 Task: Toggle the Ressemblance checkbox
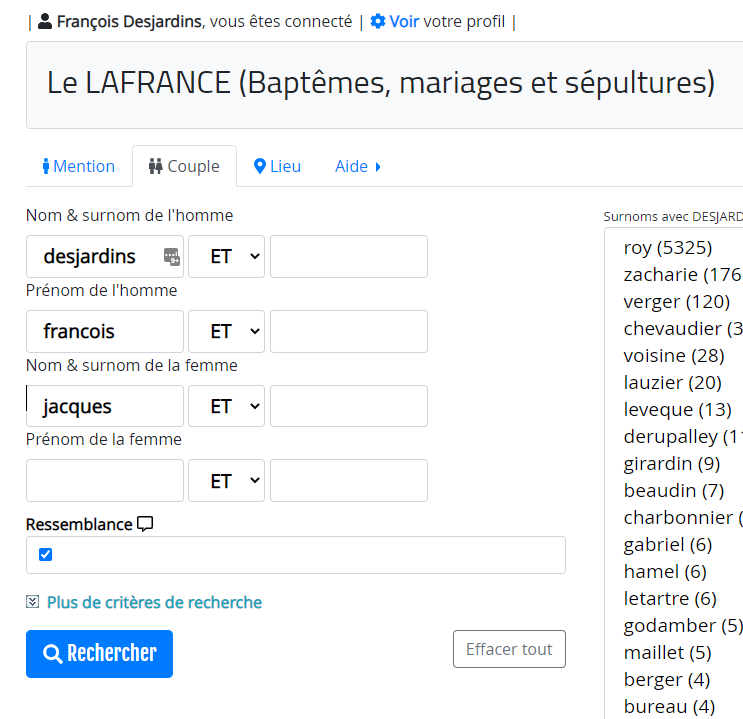[x=45, y=554]
